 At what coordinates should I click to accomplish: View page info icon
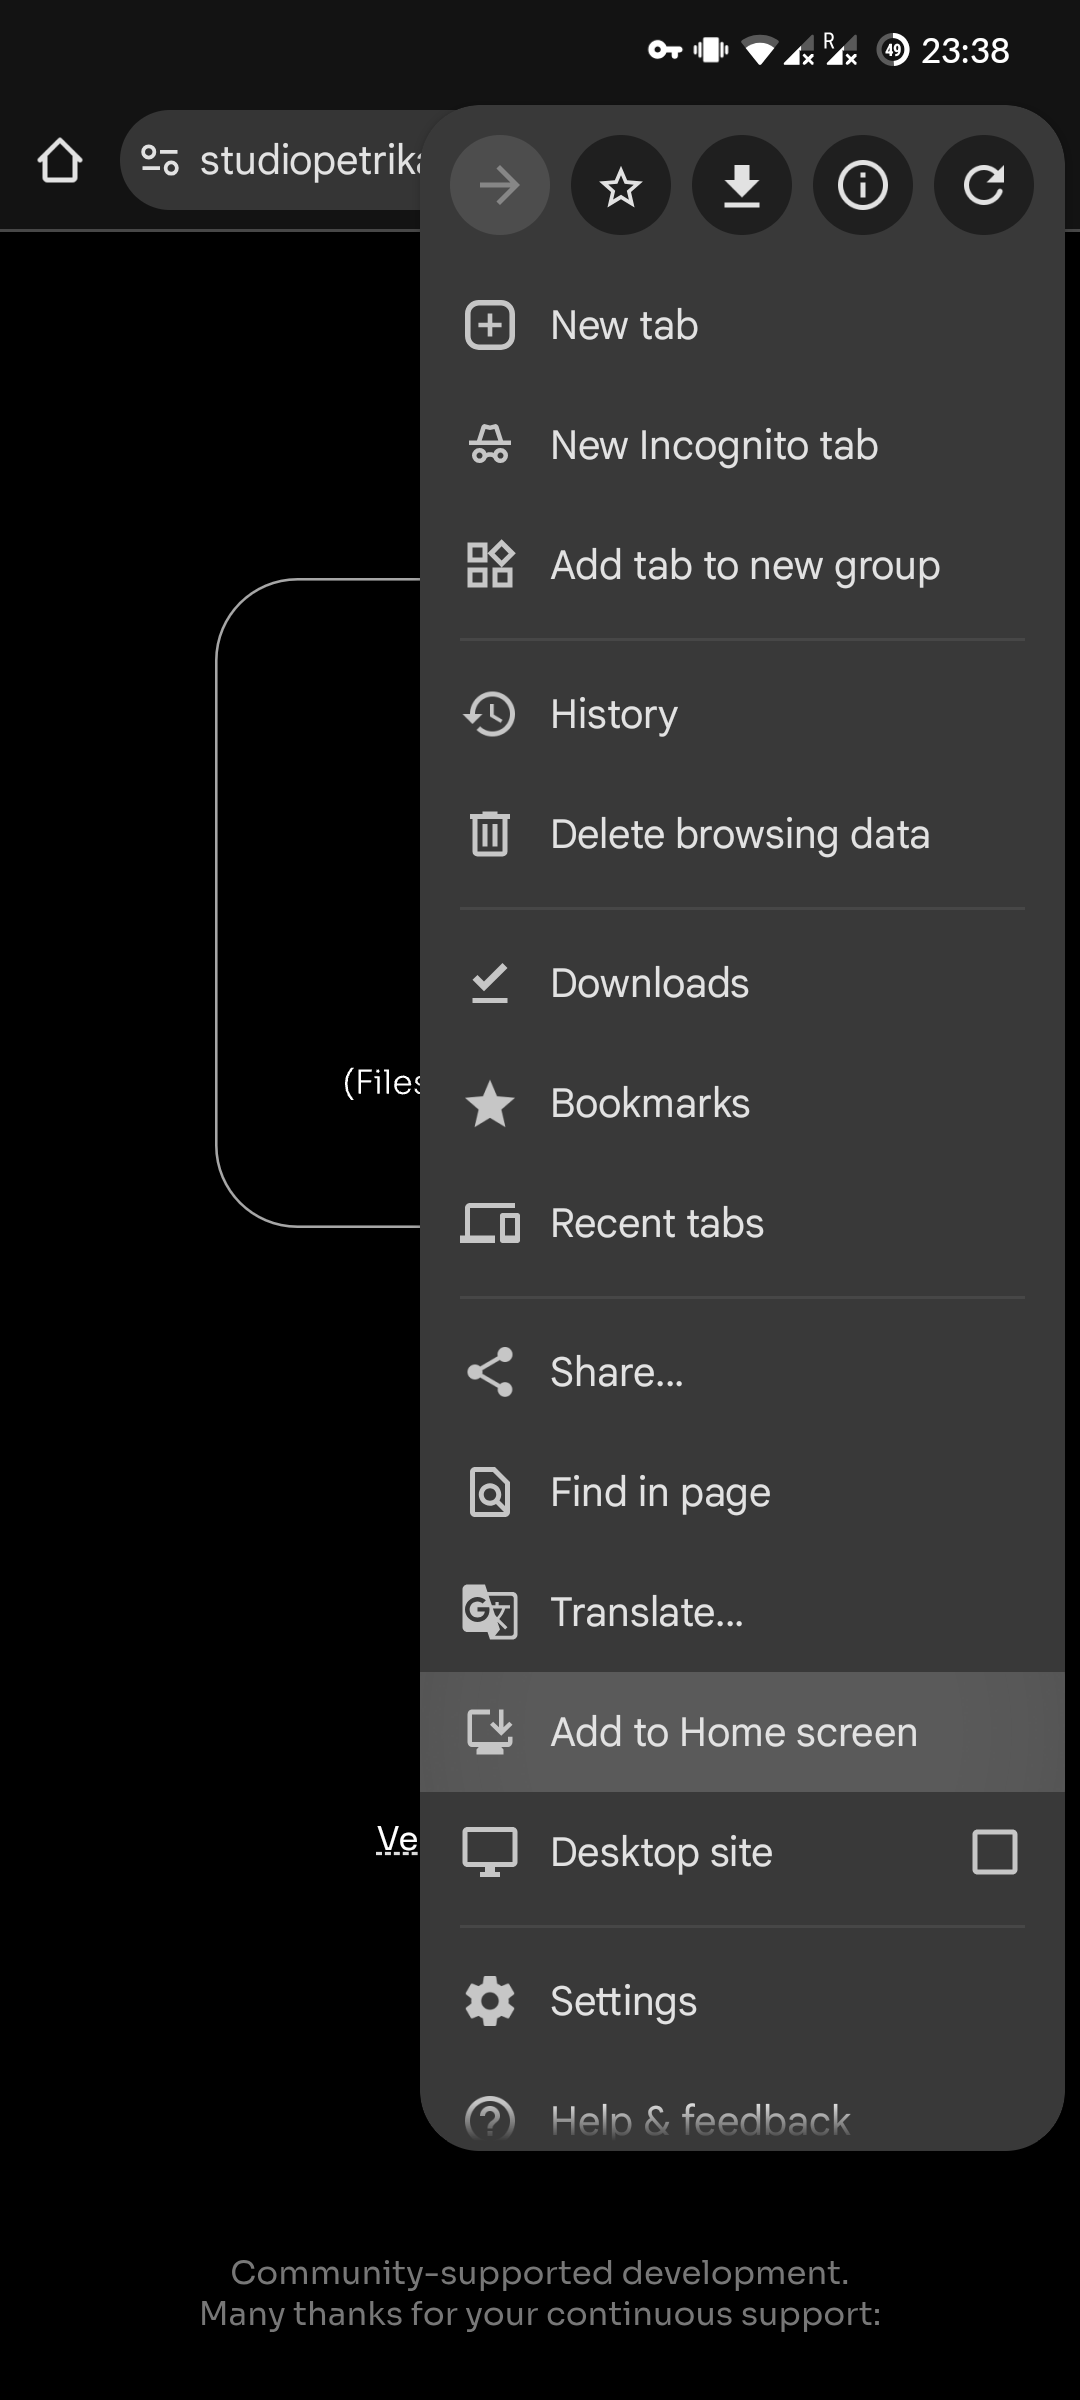(x=862, y=186)
